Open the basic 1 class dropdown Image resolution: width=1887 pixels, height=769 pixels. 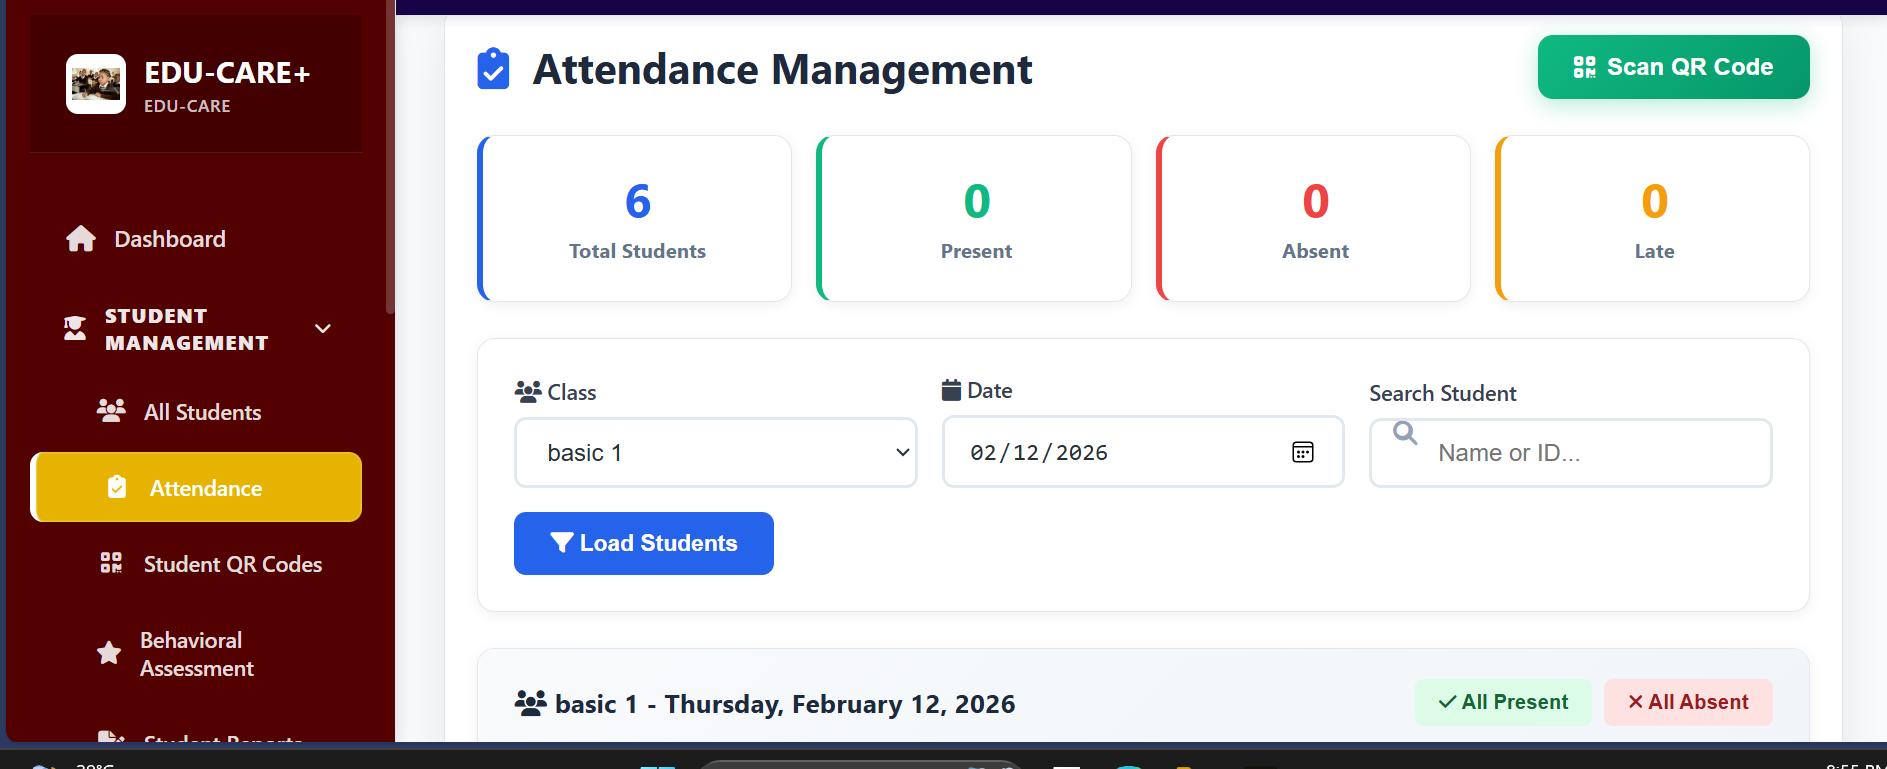tap(714, 452)
